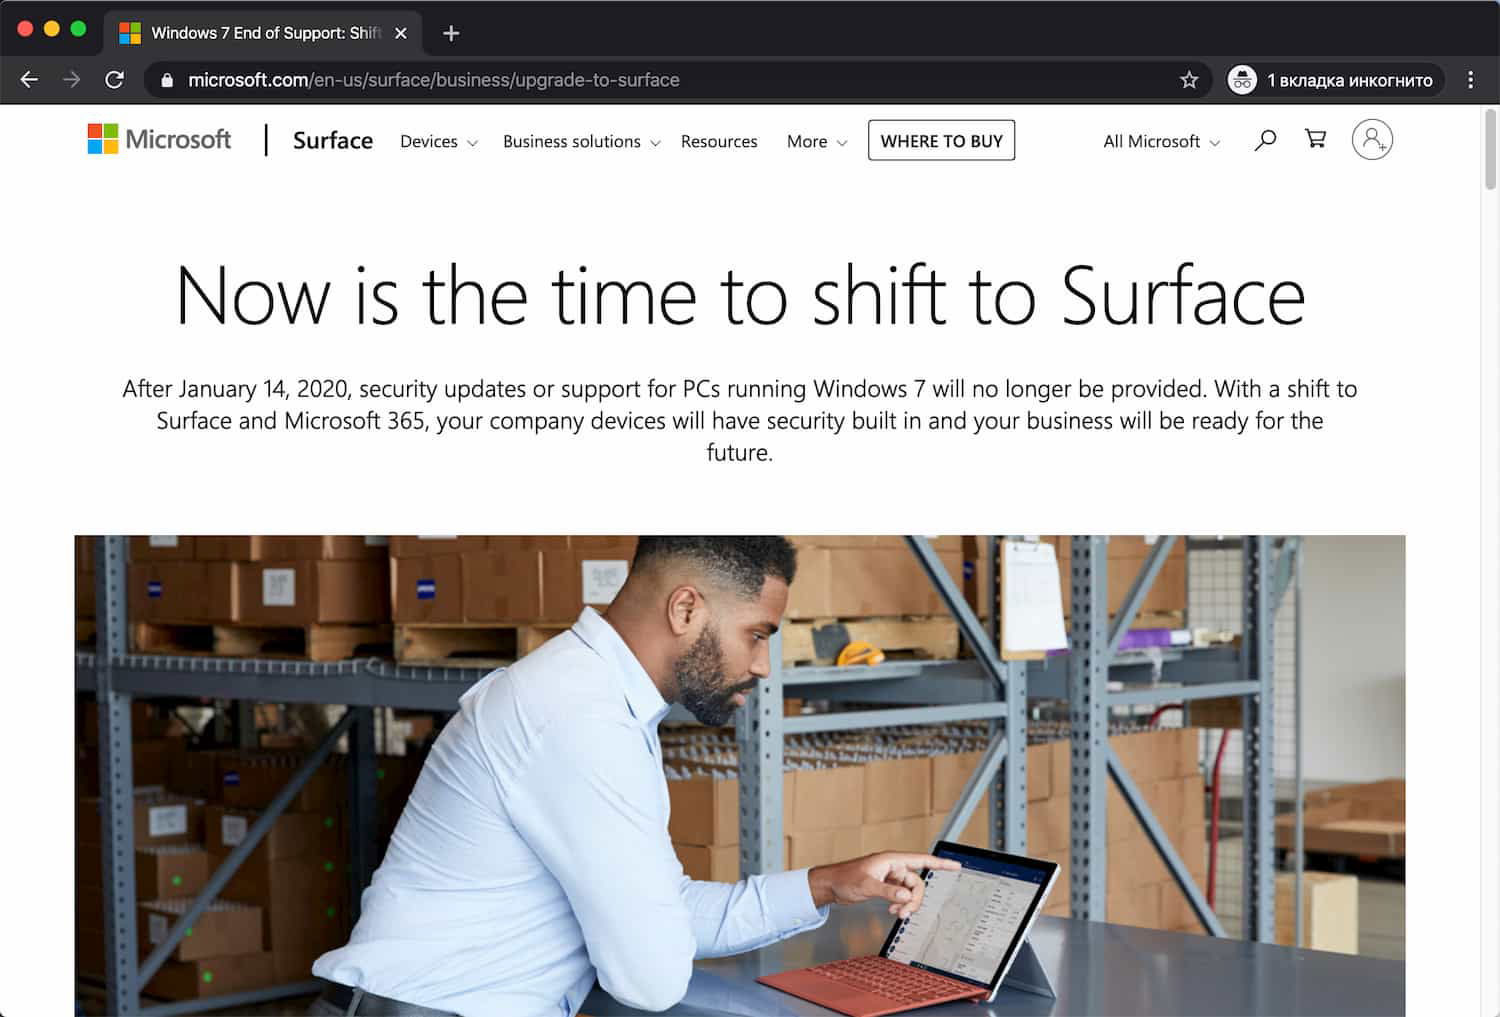This screenshot has width=1500, height=1017.
Task: Open the shopping cart
Action: pos(1316,139)
